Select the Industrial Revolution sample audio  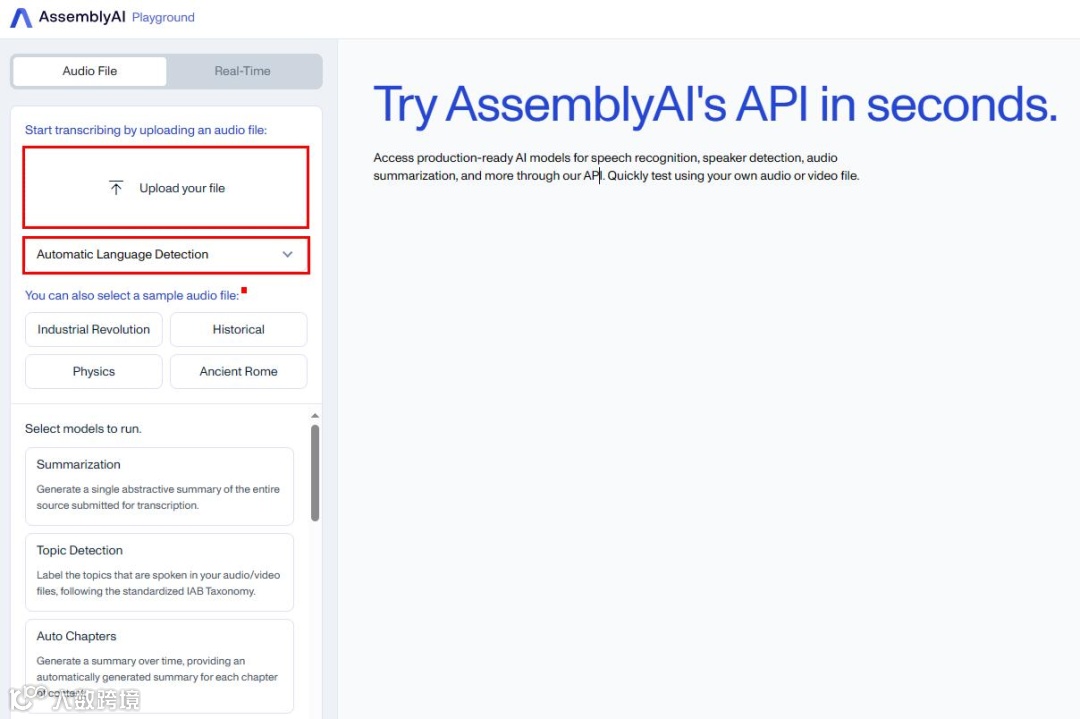coord(94,329)
